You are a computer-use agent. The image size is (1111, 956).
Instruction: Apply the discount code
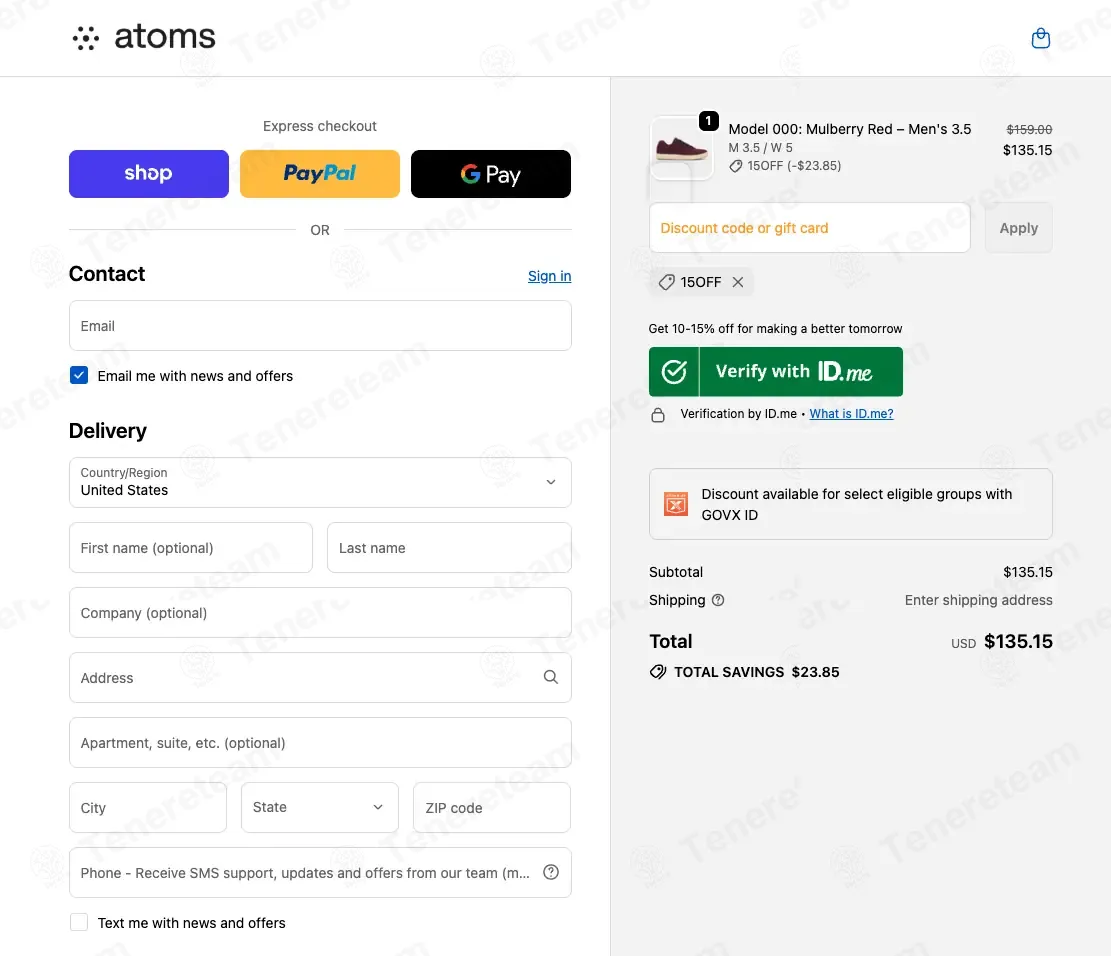(1018, 228)
